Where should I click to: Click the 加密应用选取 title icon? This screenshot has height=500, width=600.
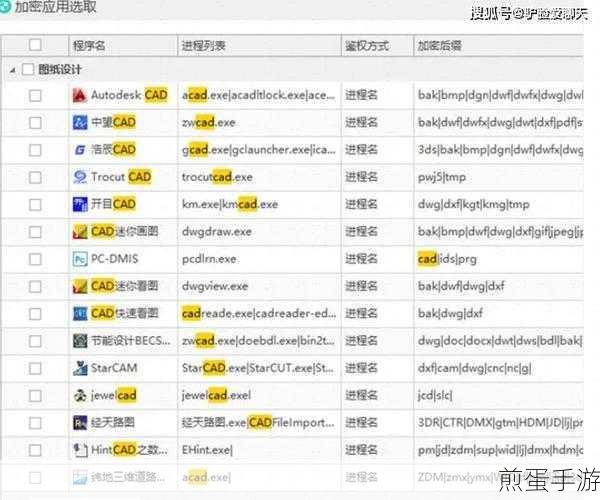(5, 8)
